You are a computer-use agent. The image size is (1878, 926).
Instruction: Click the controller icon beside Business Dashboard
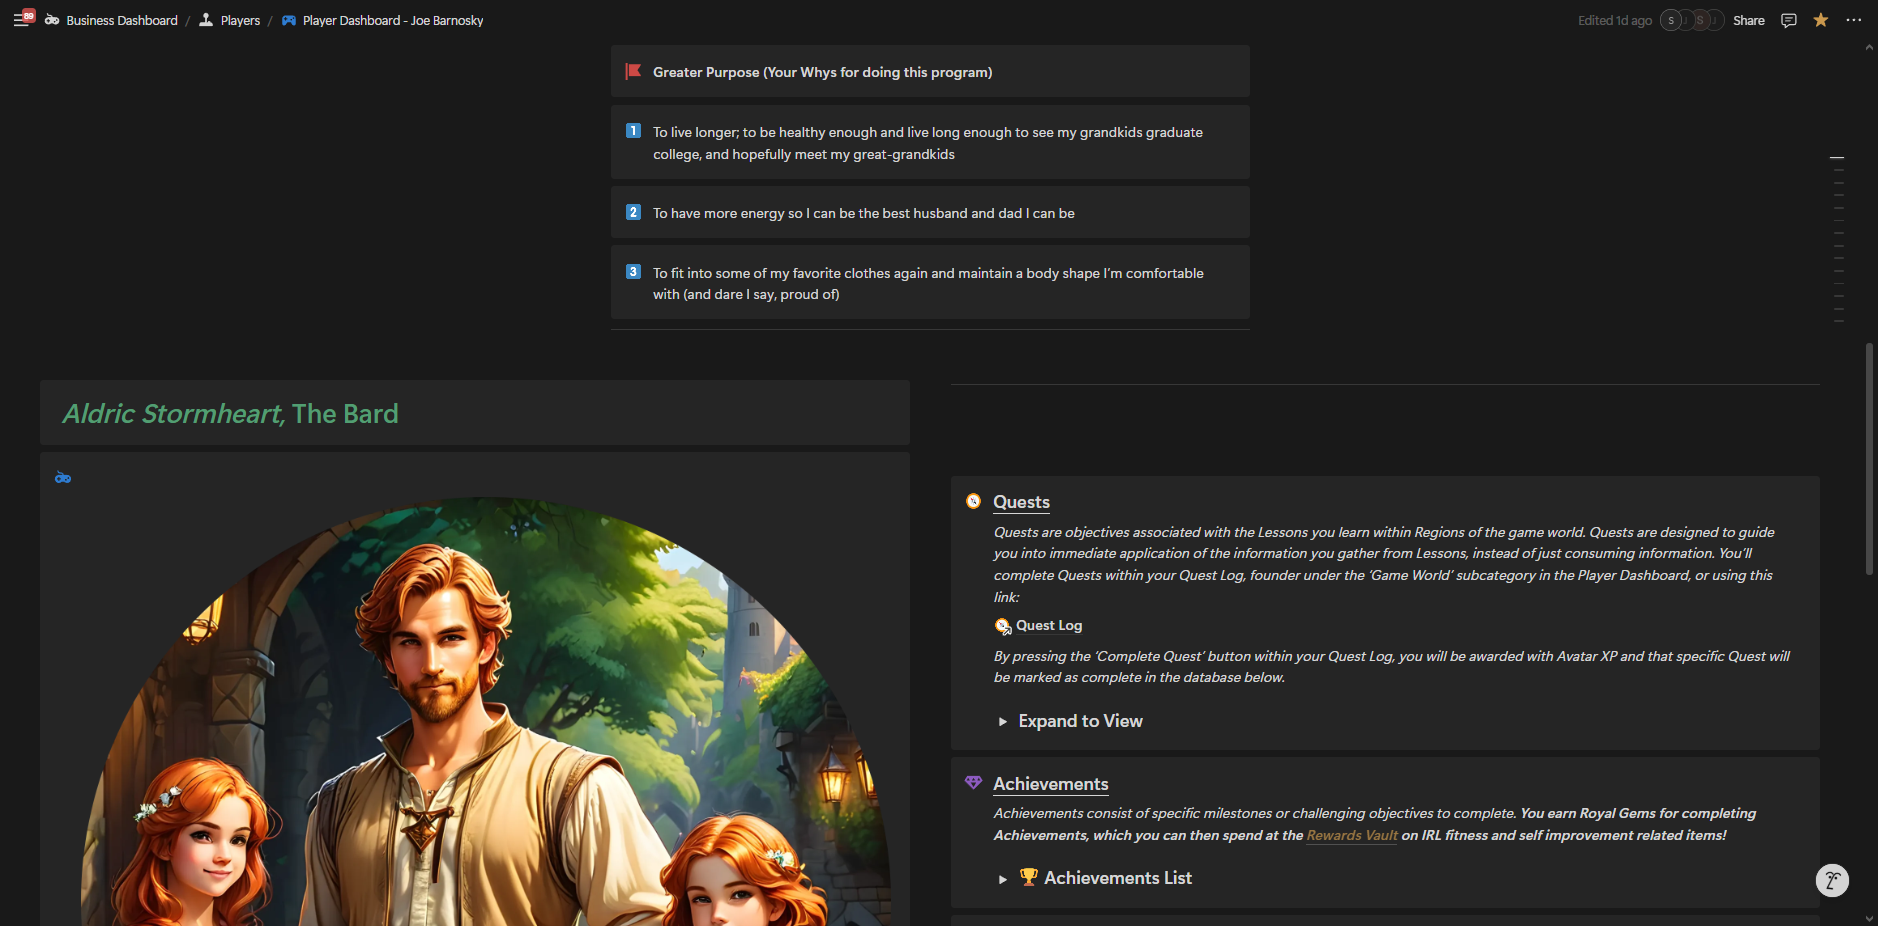tap(50, 20)
